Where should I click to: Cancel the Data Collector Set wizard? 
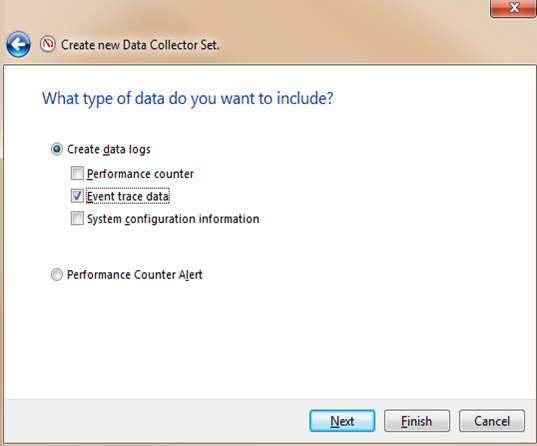point(492,421)
